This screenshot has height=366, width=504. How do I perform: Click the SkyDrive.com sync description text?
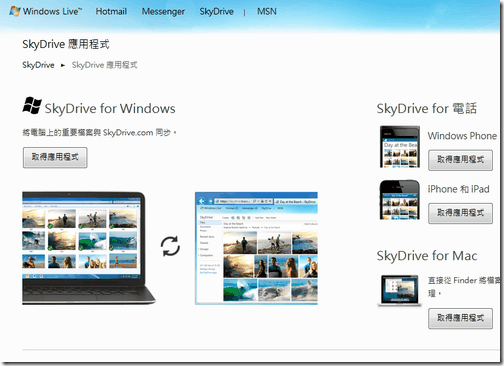point(99,133)
